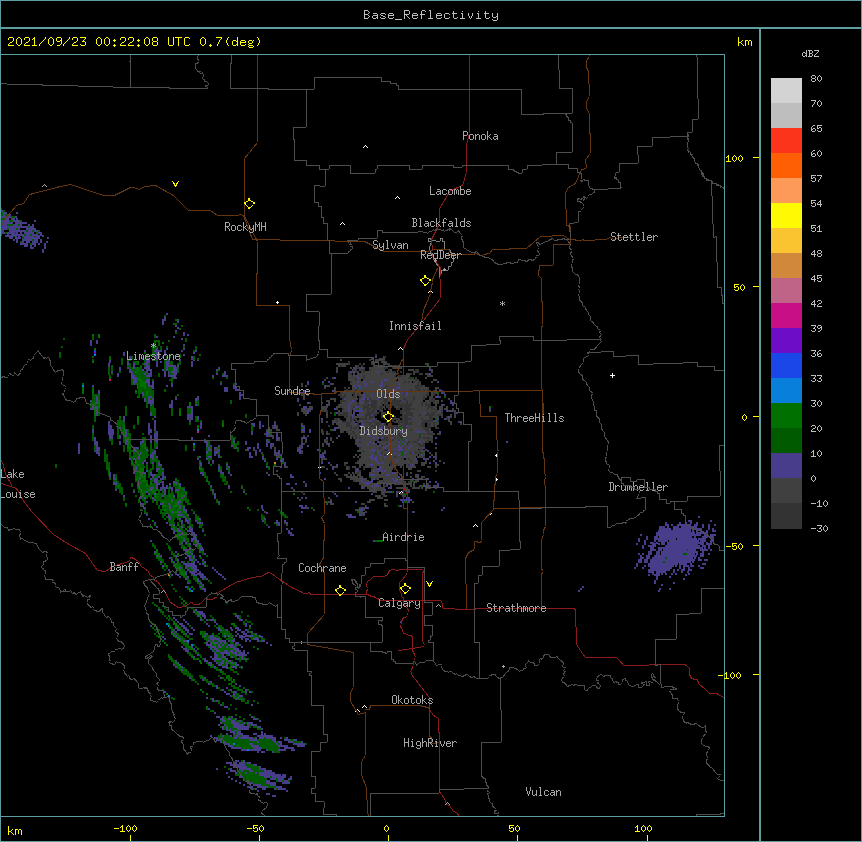862x842 pixels.
Task: Click the yellow V marker northwest of RockyMH
Action: click(175, 184)
